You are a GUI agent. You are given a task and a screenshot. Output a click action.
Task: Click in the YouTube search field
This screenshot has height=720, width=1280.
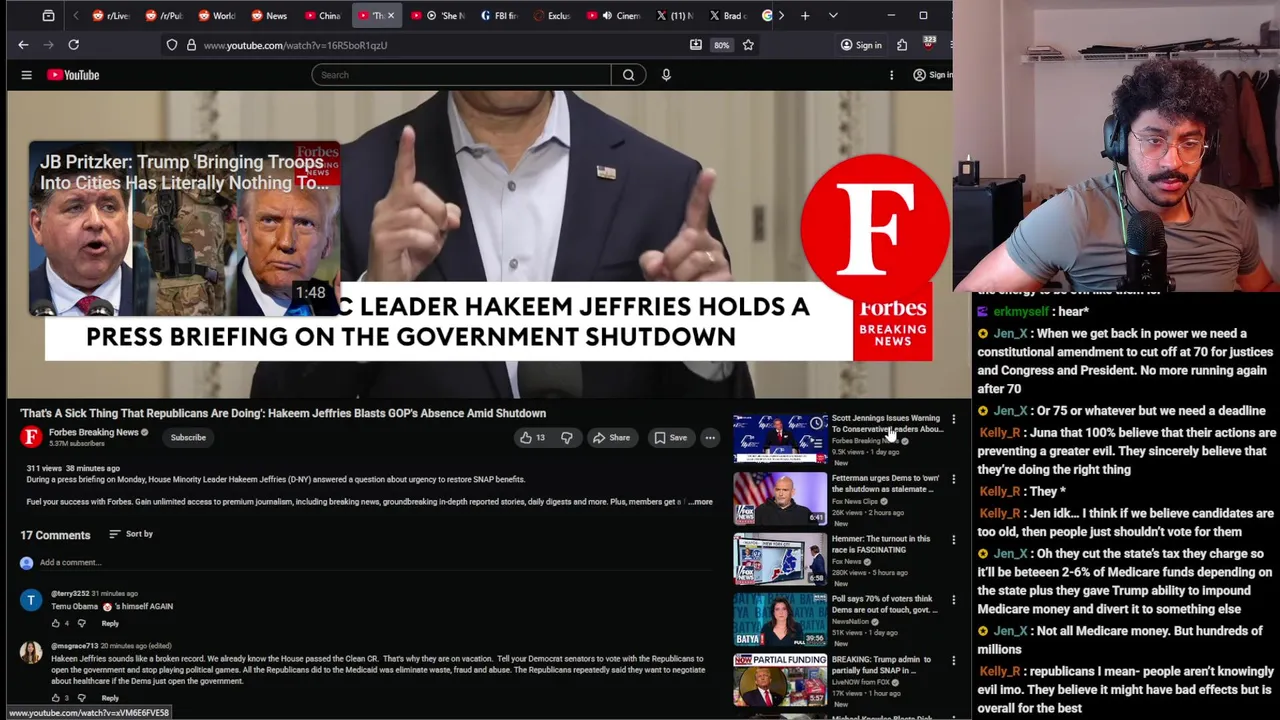coord(461,75)
